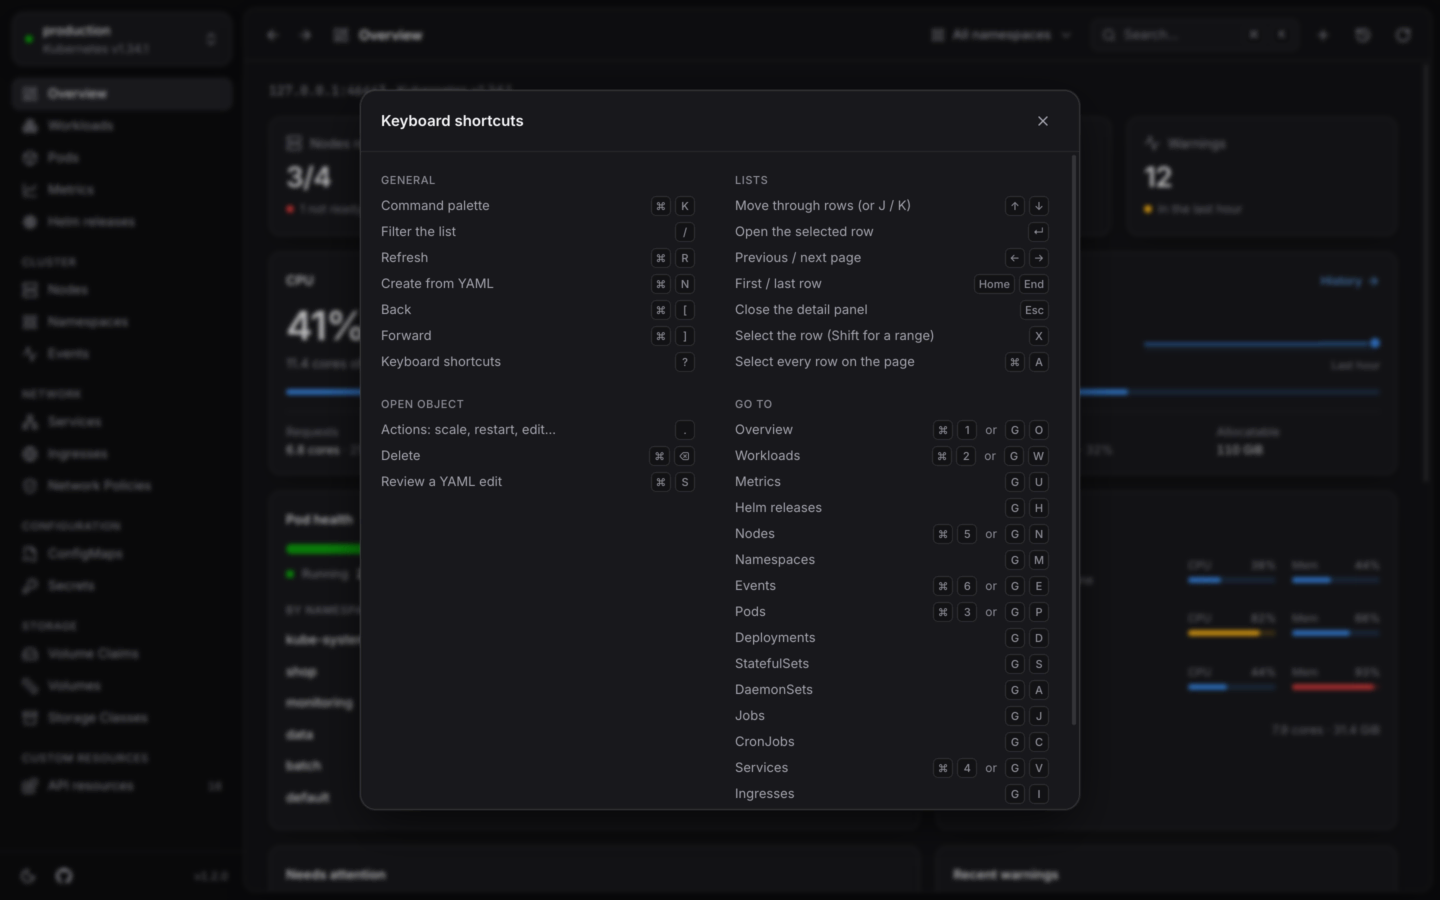The image size is (1440, 900).
Task: Close the Keyboard shortcuts dialog
Action: click(1043, 121)
